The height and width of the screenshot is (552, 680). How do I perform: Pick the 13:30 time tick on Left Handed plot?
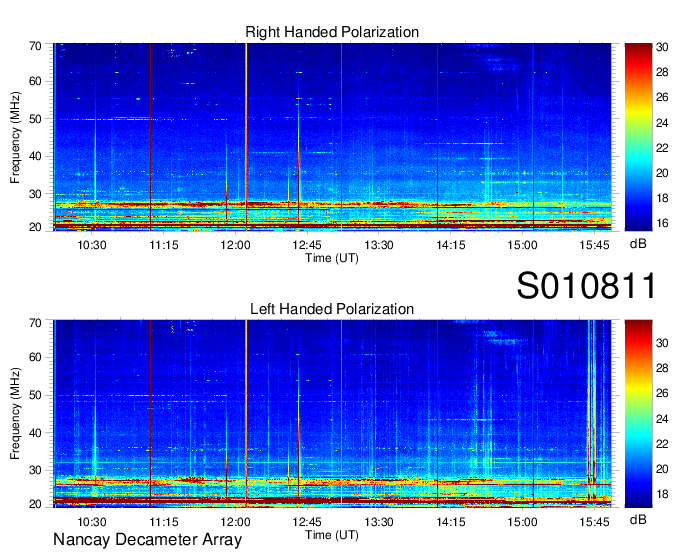(379, 522)
